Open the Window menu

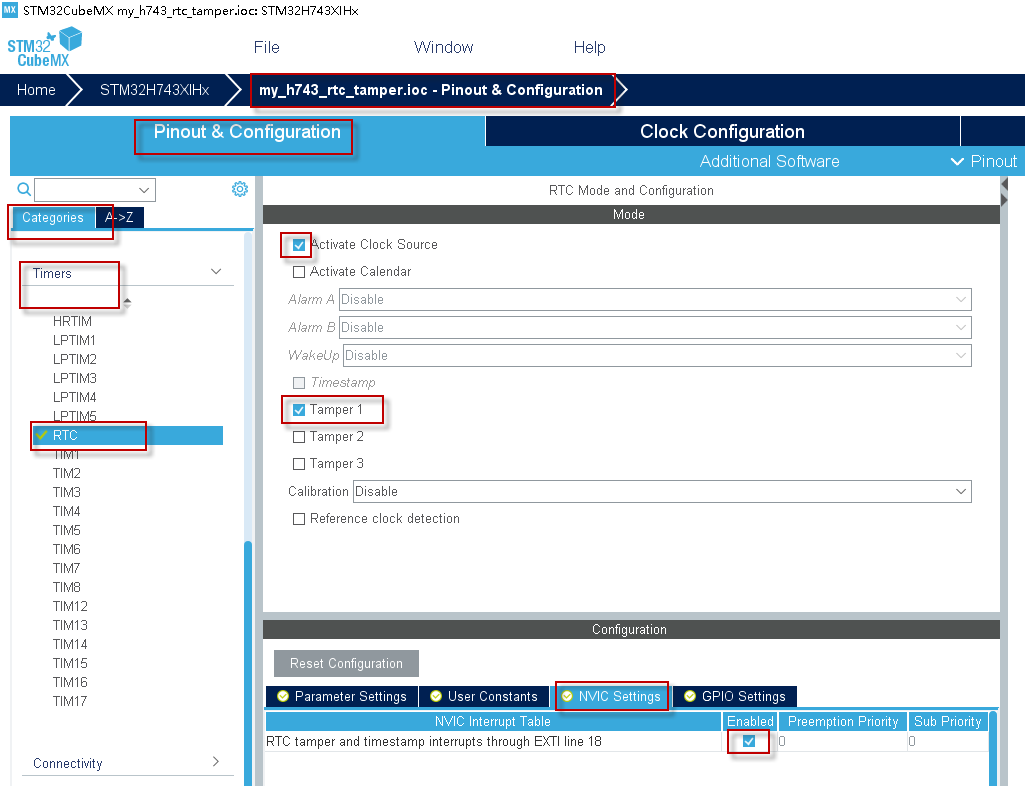click(x=443, y=47)
